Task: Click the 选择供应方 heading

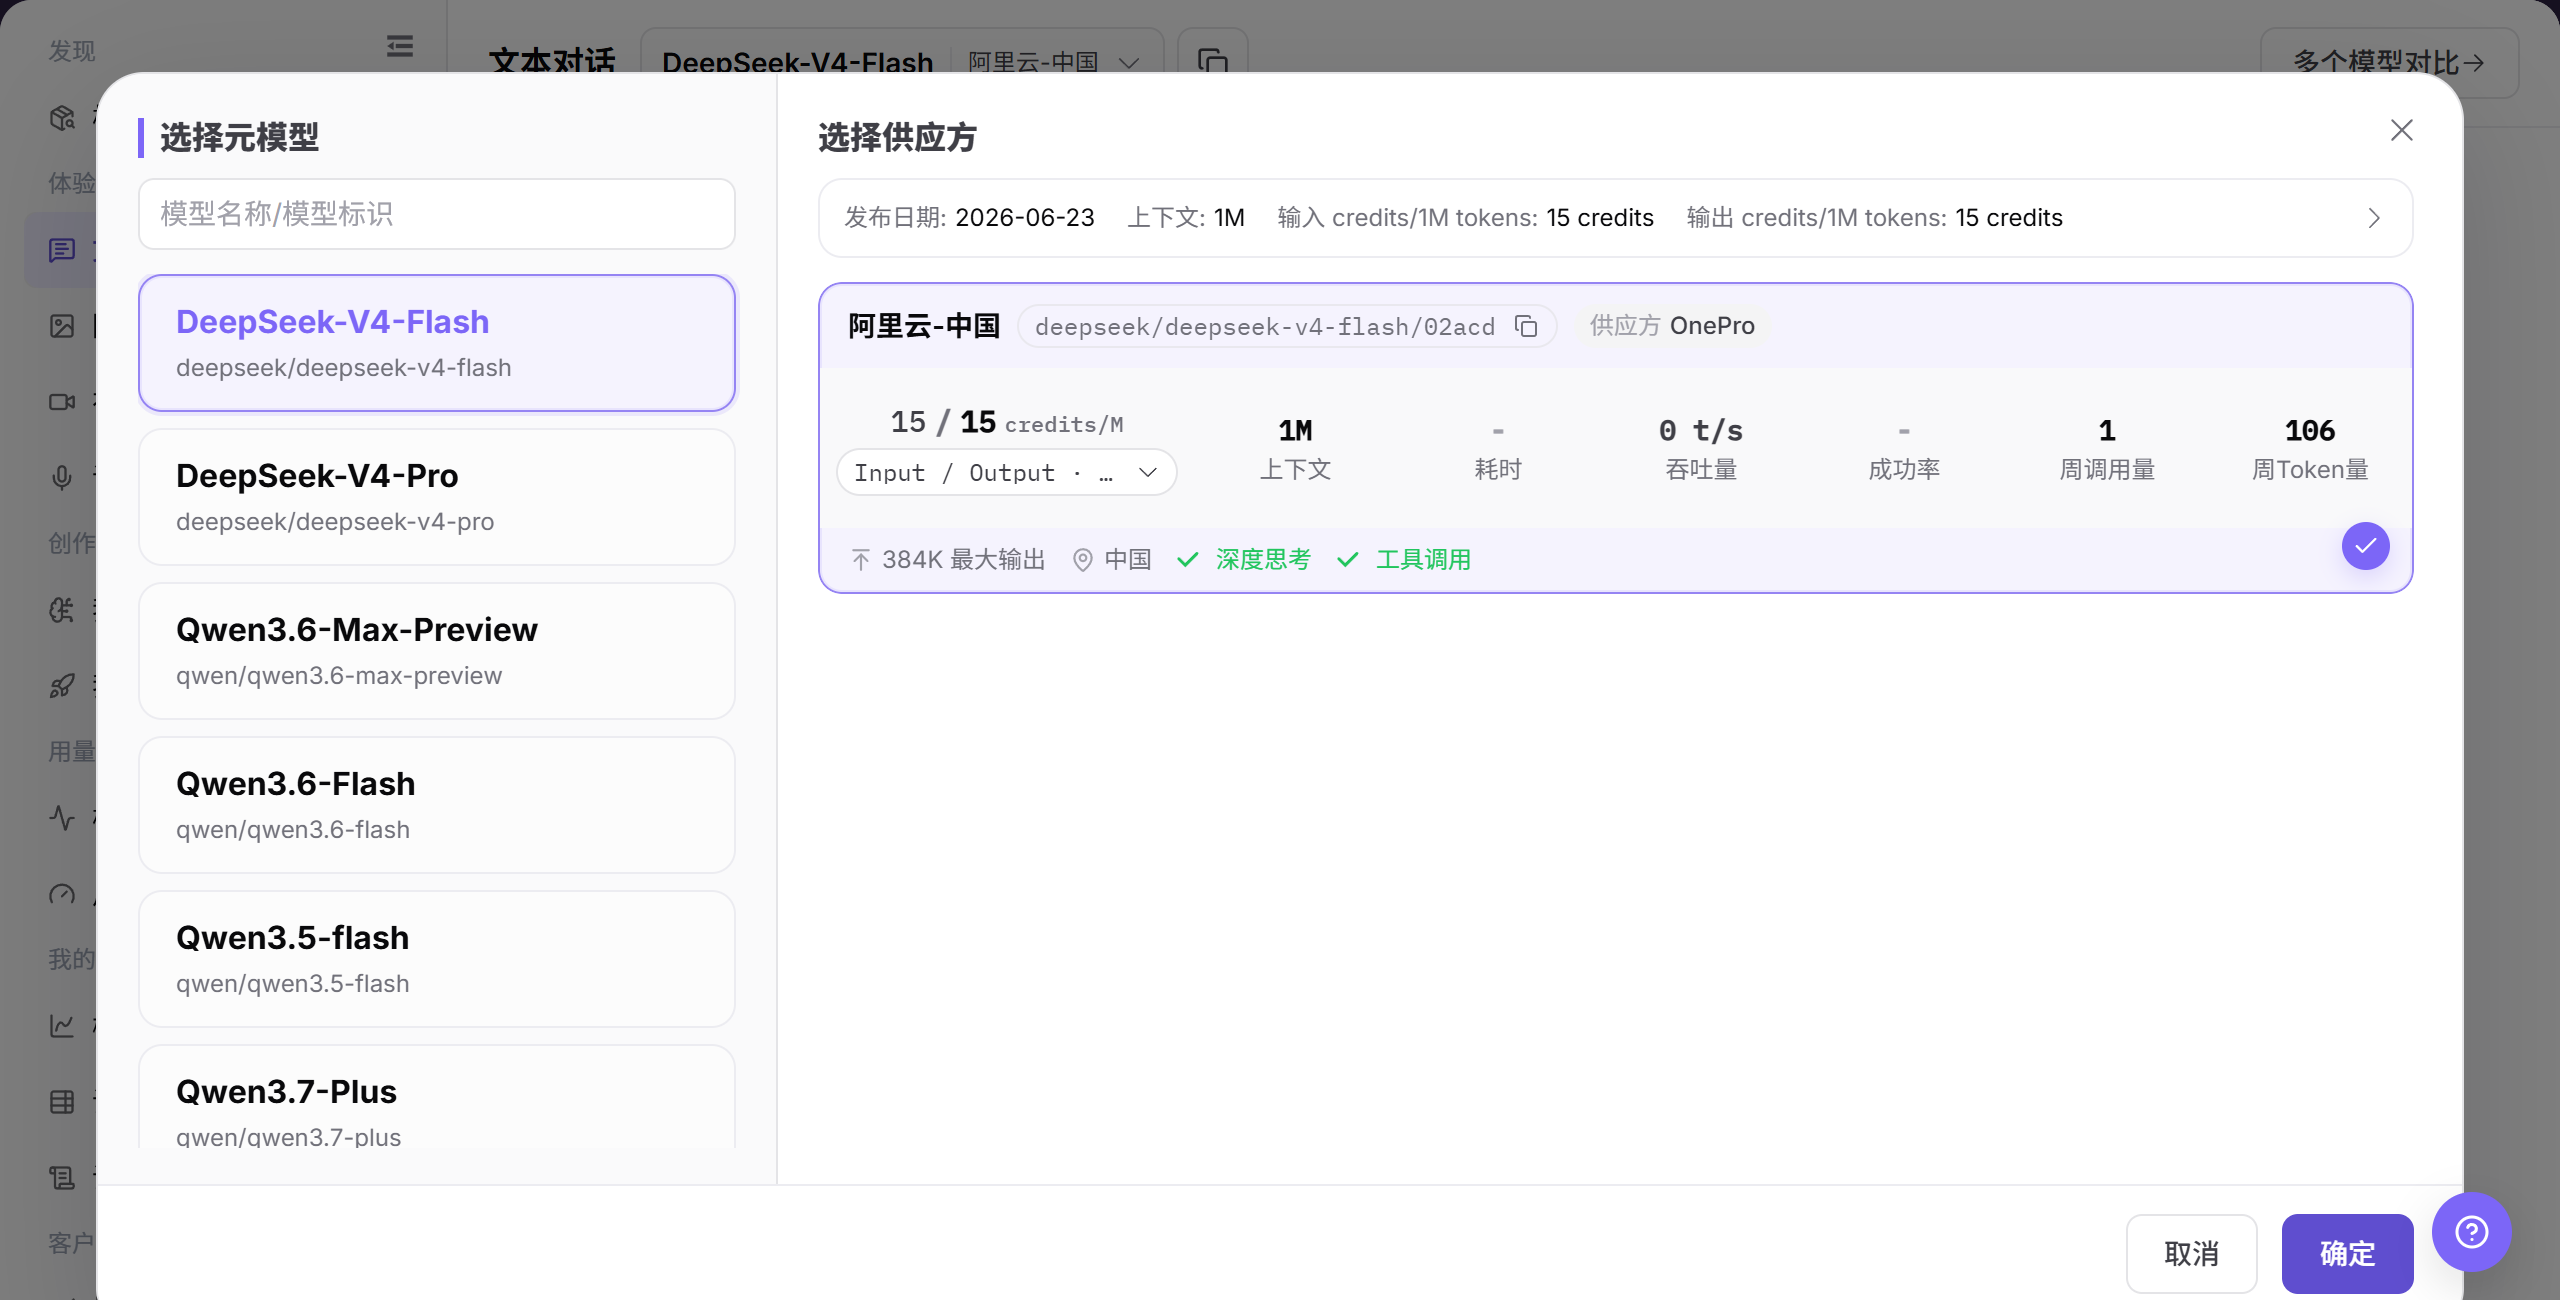Action: (897, 138)
